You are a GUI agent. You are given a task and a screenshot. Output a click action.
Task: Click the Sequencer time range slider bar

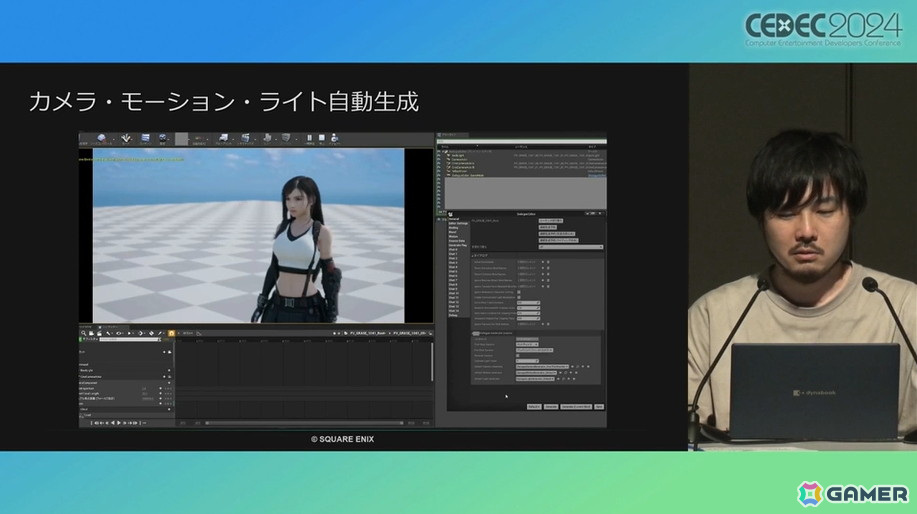click(304, 423)
